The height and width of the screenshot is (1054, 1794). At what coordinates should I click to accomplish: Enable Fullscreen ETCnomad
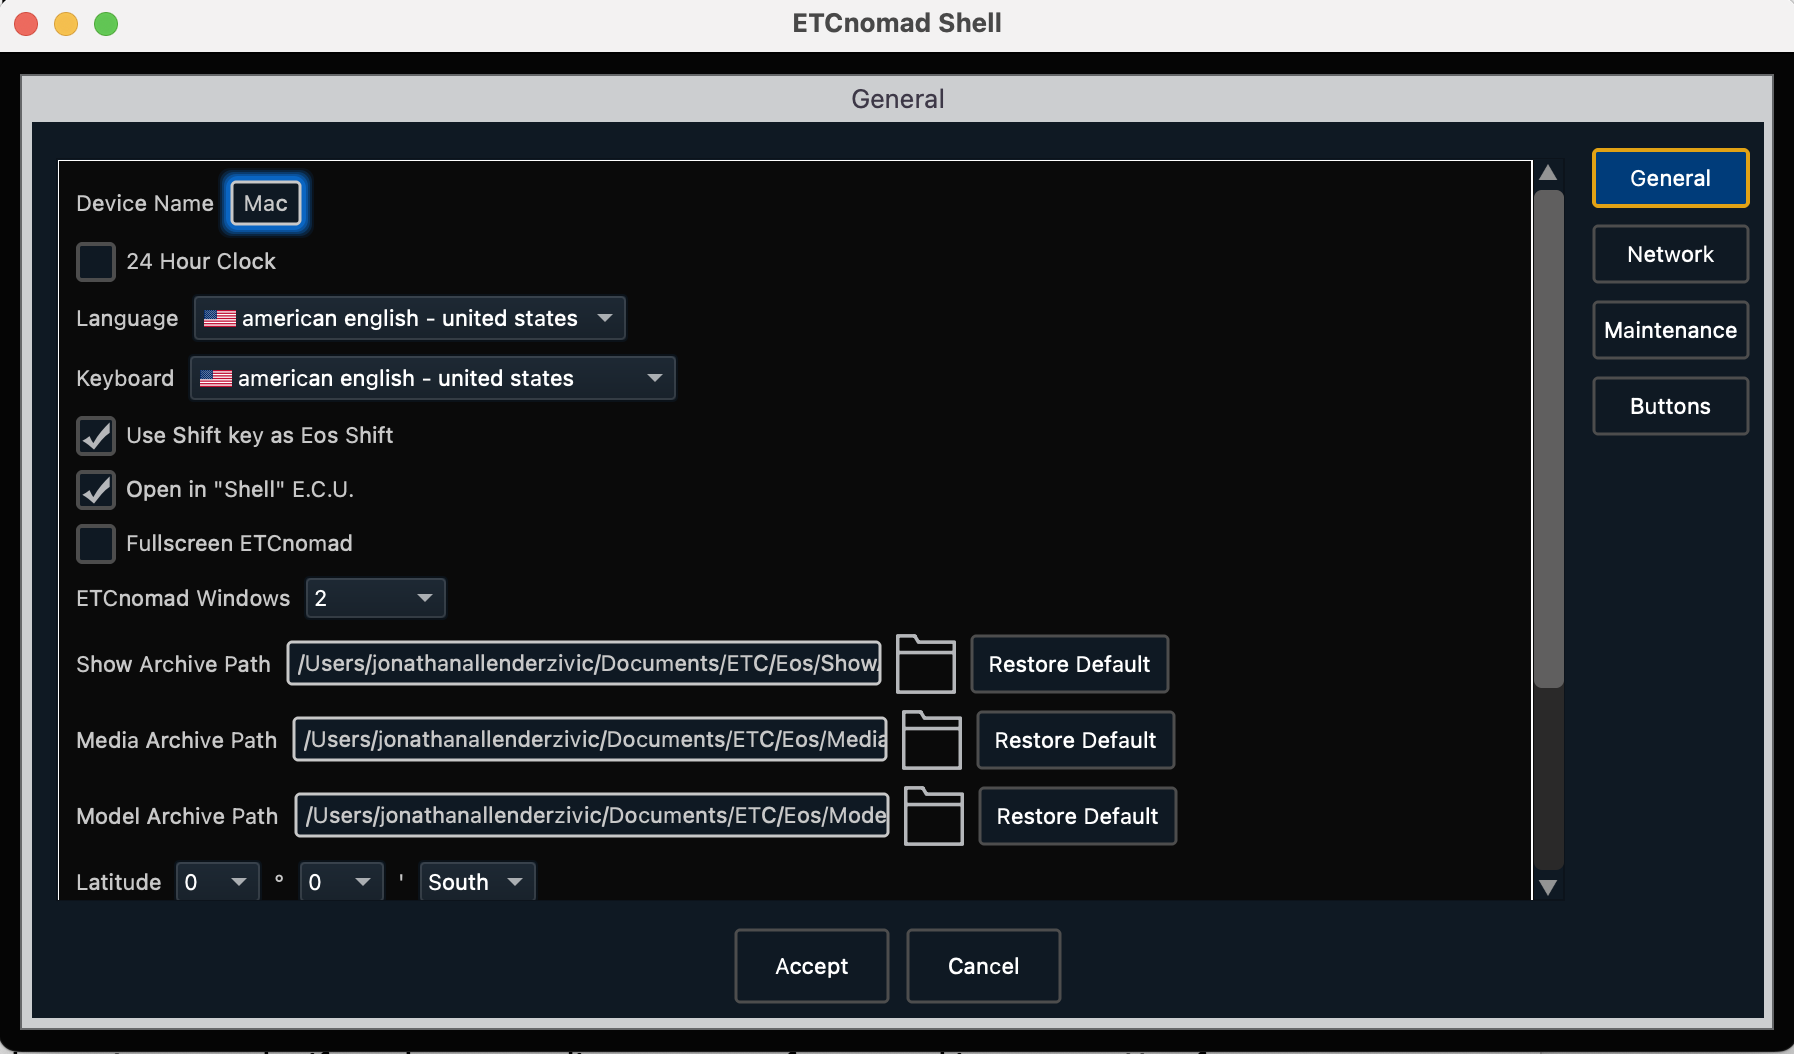[x=95, y=543]
